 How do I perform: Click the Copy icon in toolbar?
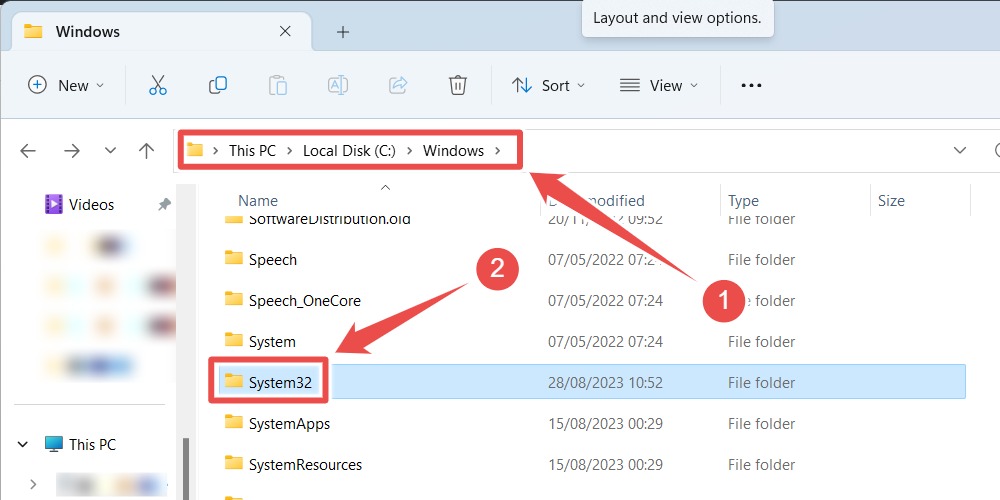click(x=217, y=85)
